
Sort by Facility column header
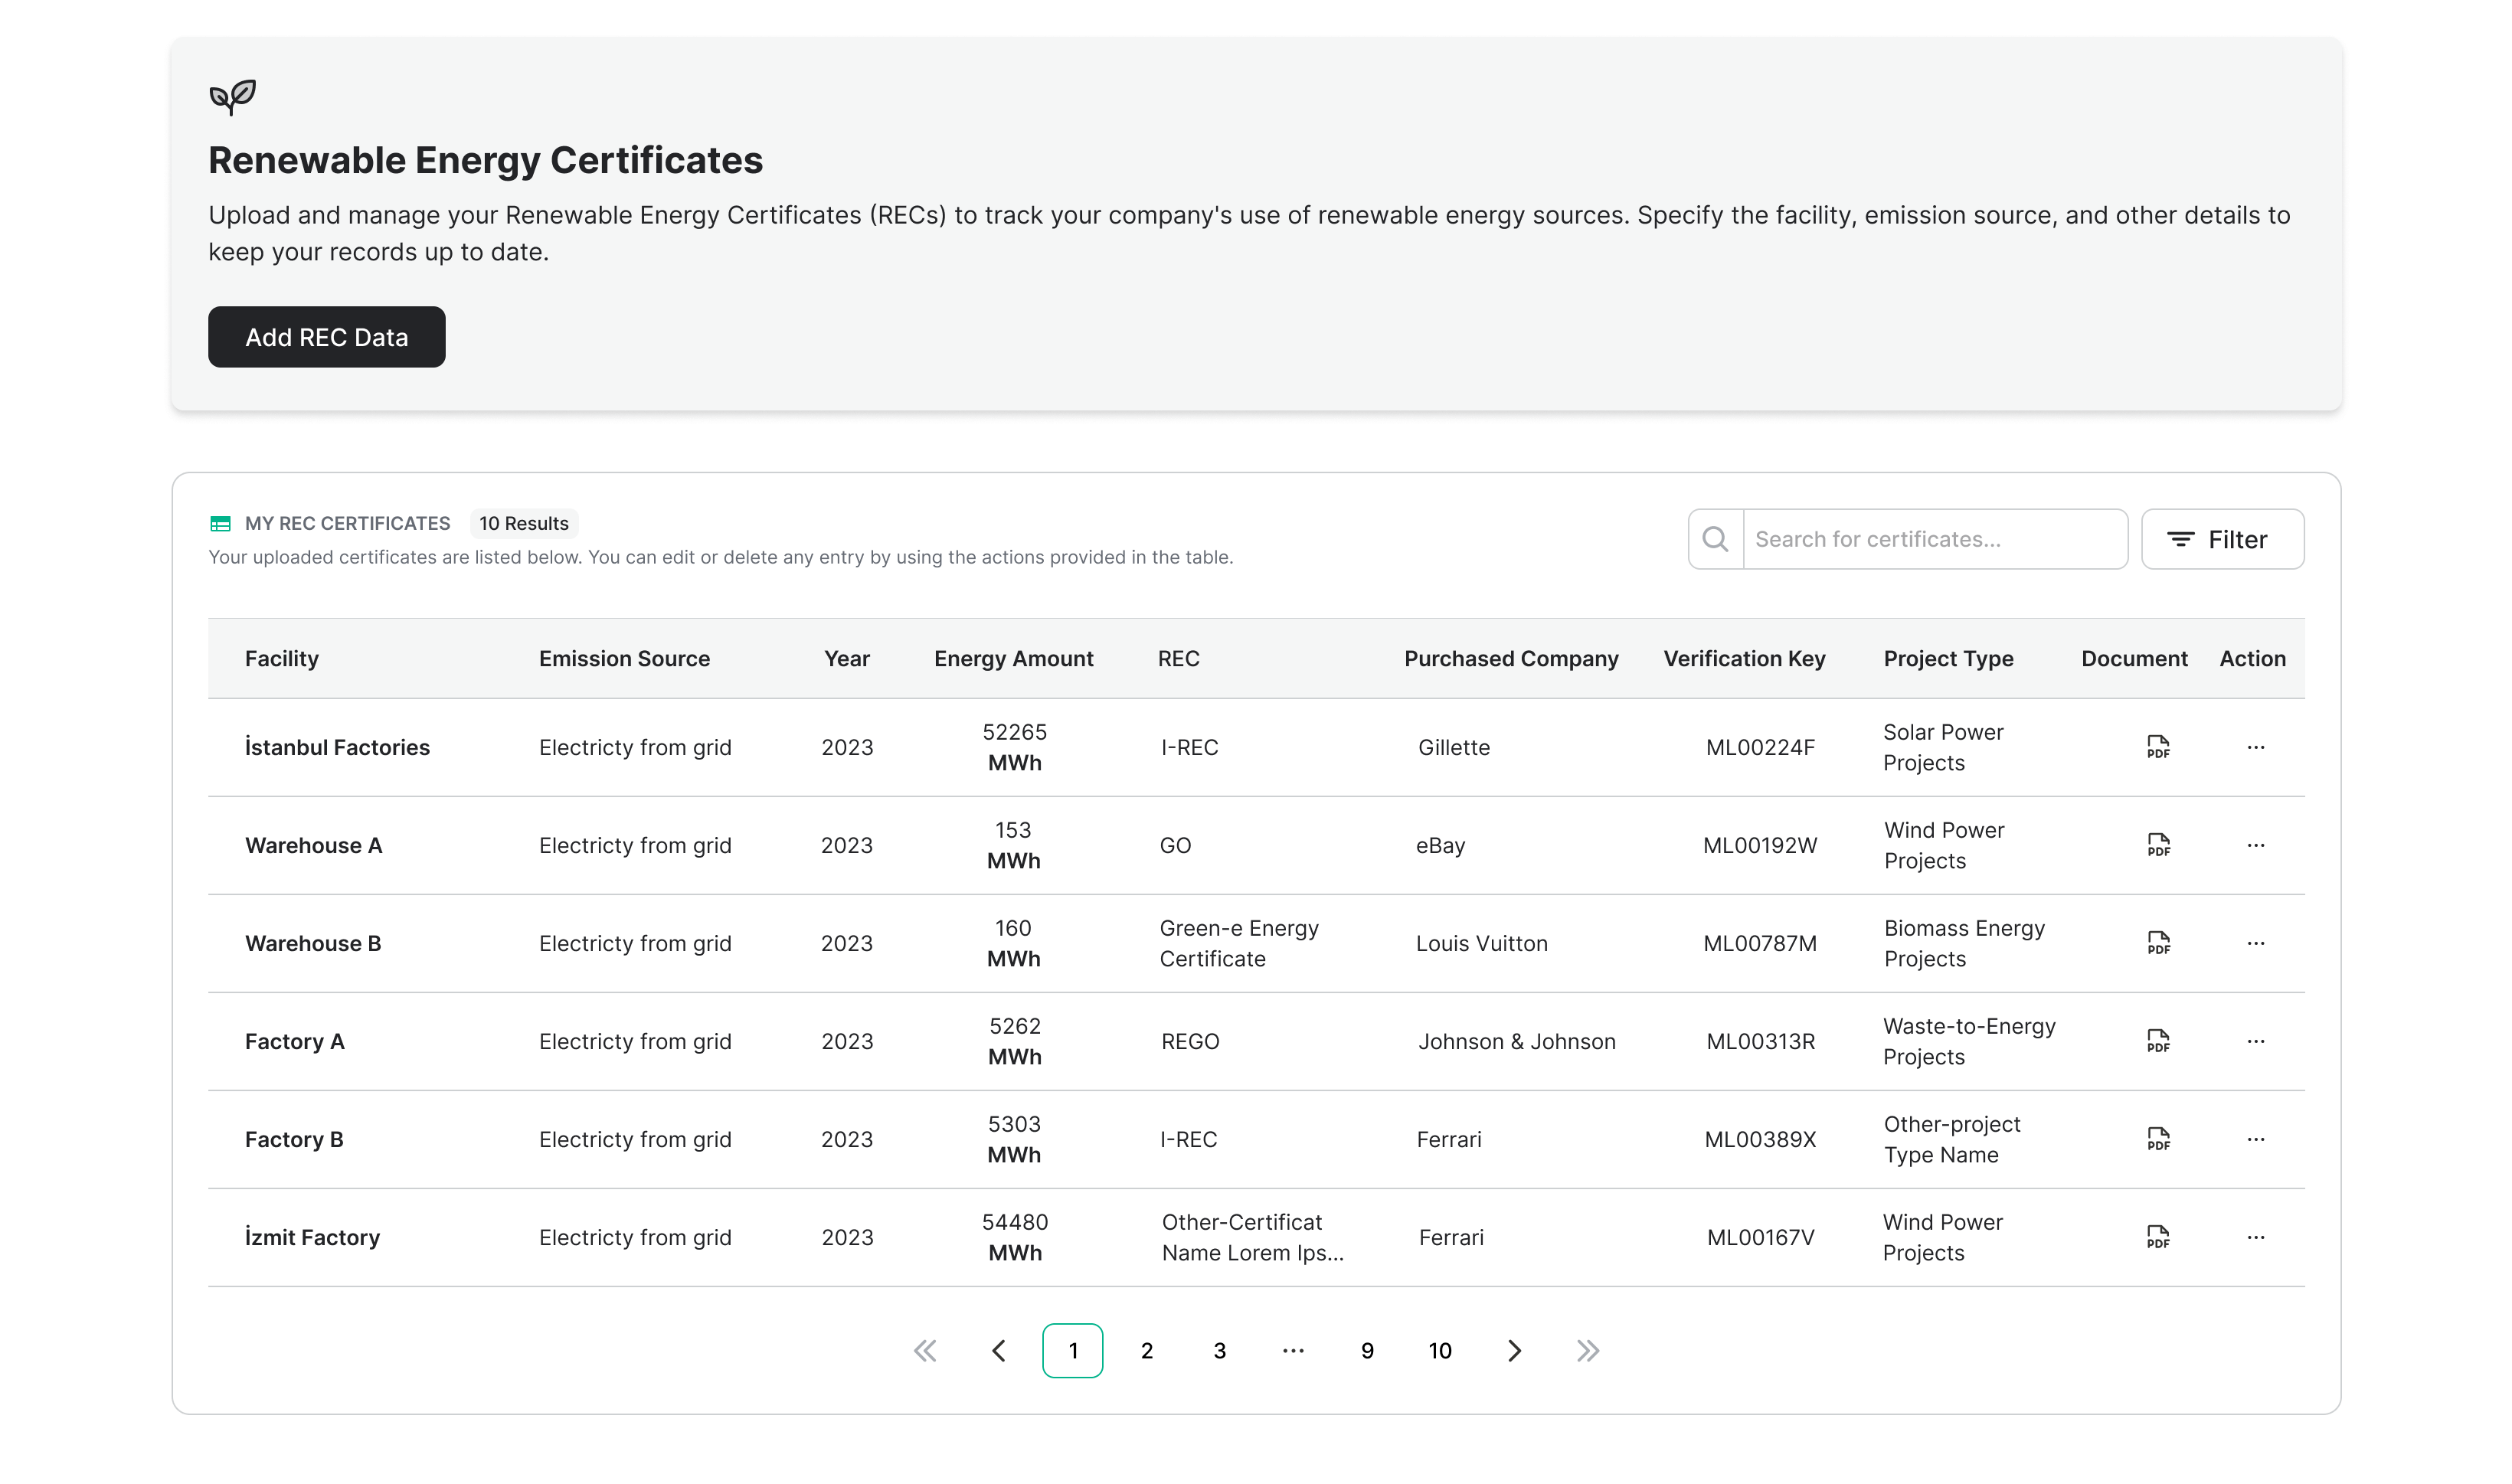tap(281, 658)
